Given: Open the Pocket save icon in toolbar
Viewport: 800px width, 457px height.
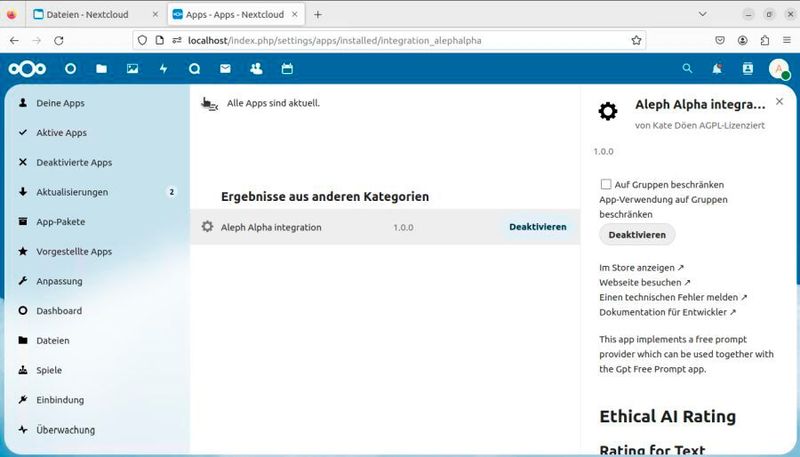Looking at the screenshot, I should click(720, 40).
